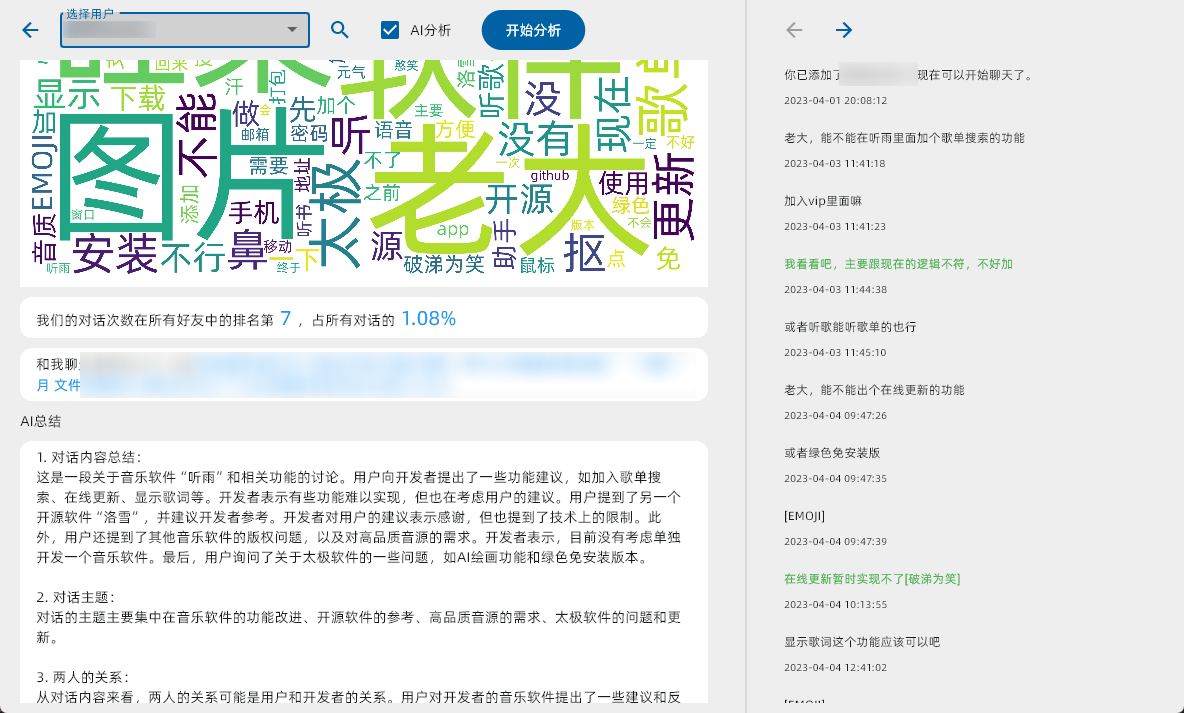Click '3. 两人的关系:' heading in summary
The height and width of the screenshot is (713, 1184).
[x=83, y=678]
